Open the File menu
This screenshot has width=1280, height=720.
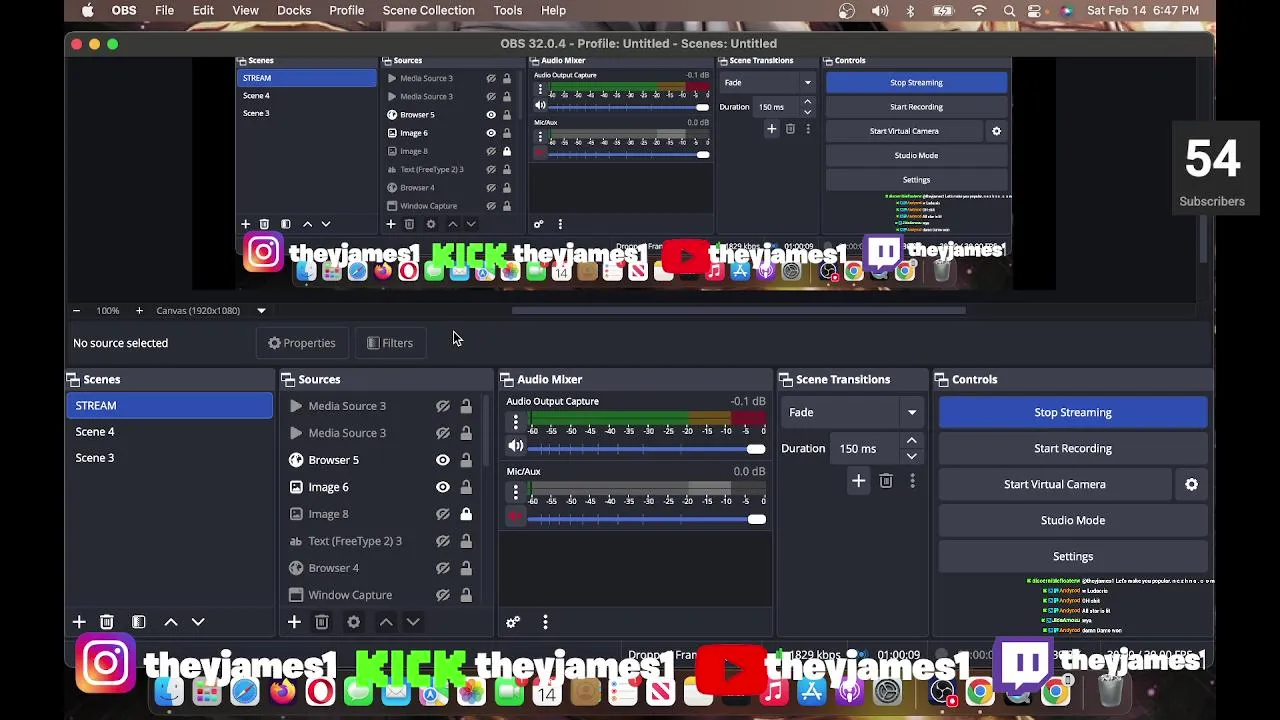[x=164, y=10]
